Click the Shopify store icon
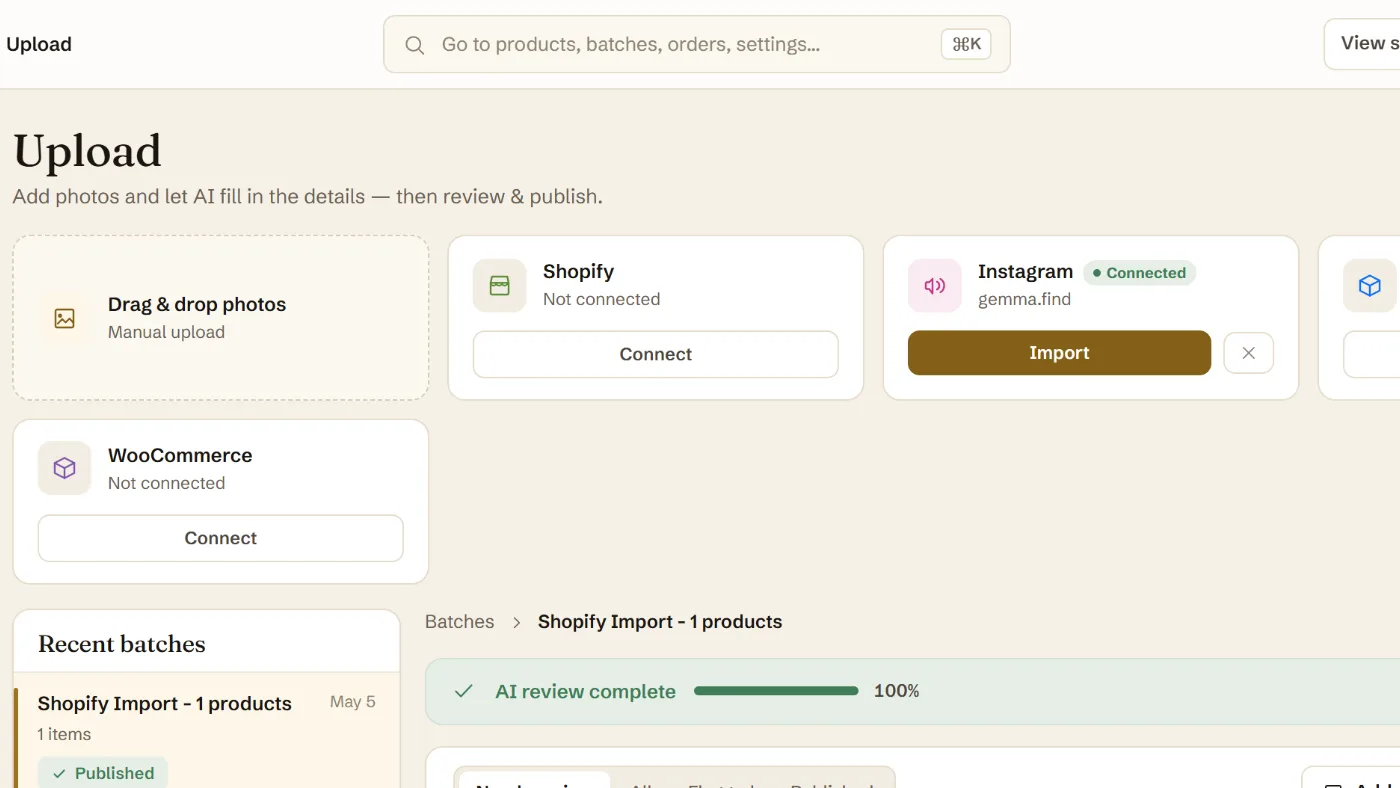1400x788 pixels. [x=499, y=286]
